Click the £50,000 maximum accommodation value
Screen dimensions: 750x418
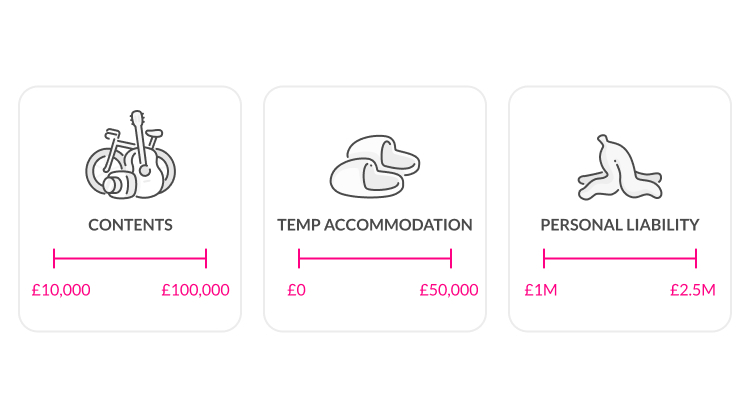[448, 291]
